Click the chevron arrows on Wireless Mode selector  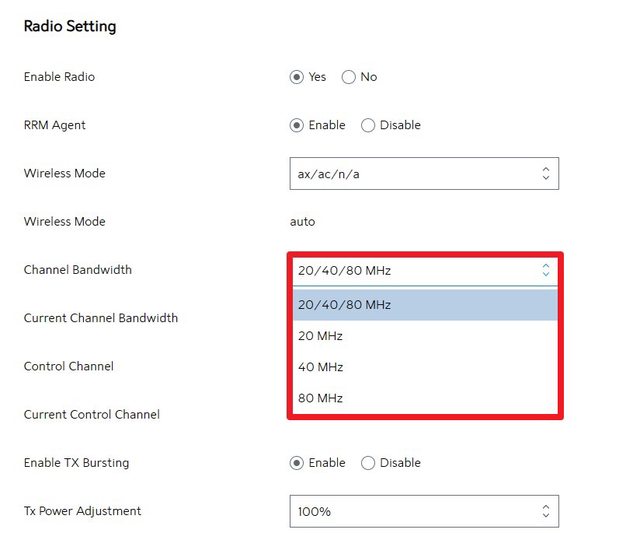[545, 173]
